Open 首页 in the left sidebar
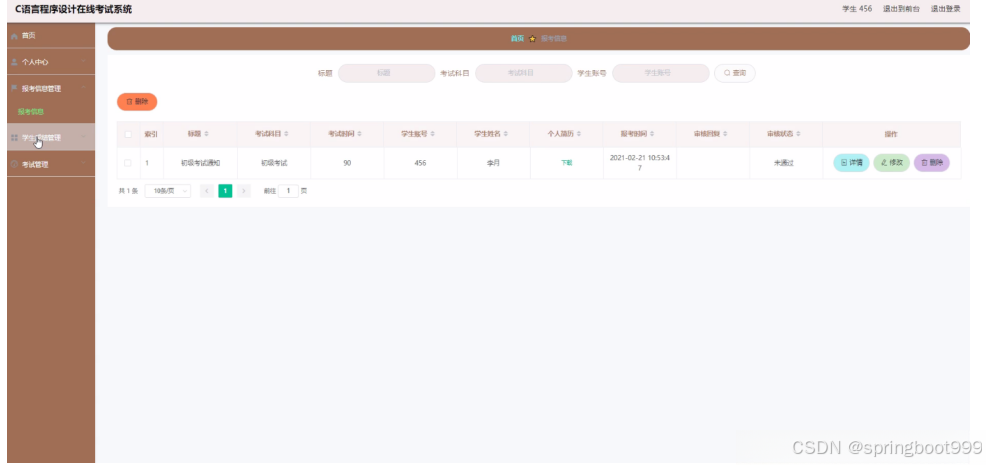The width and height of the screenshot is (986, 465). 51,36
